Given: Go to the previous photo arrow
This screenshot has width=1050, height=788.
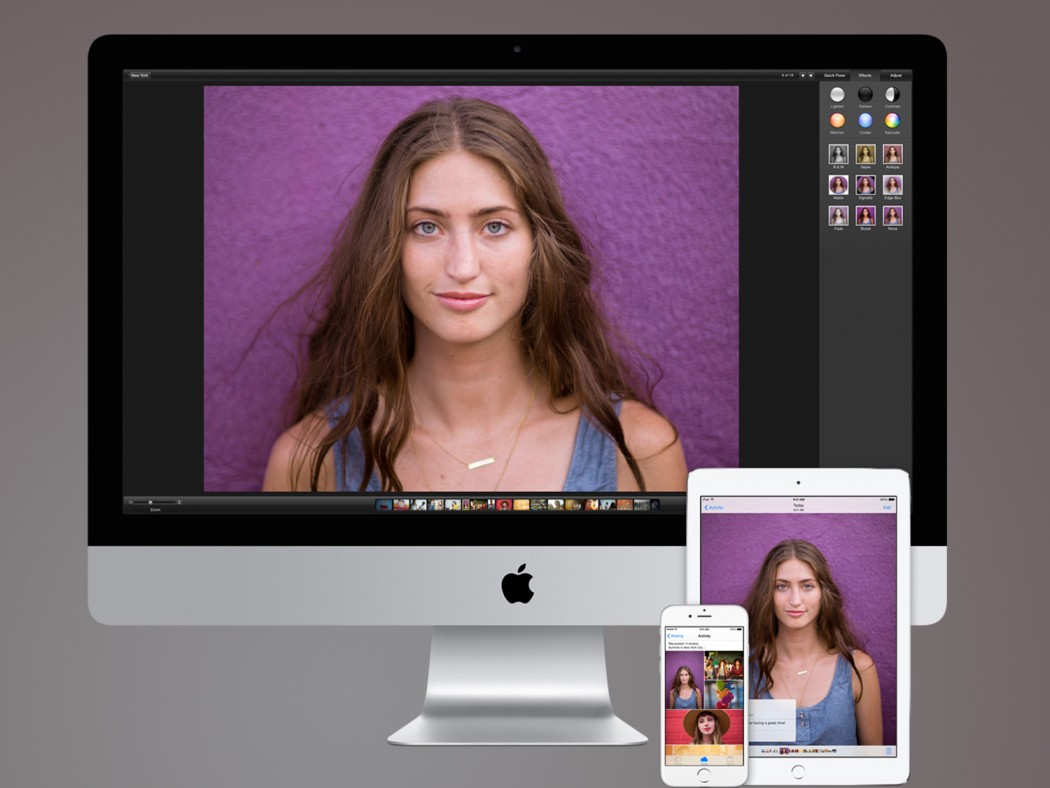Looking at the screenshot, I should (x=802, y=75).
